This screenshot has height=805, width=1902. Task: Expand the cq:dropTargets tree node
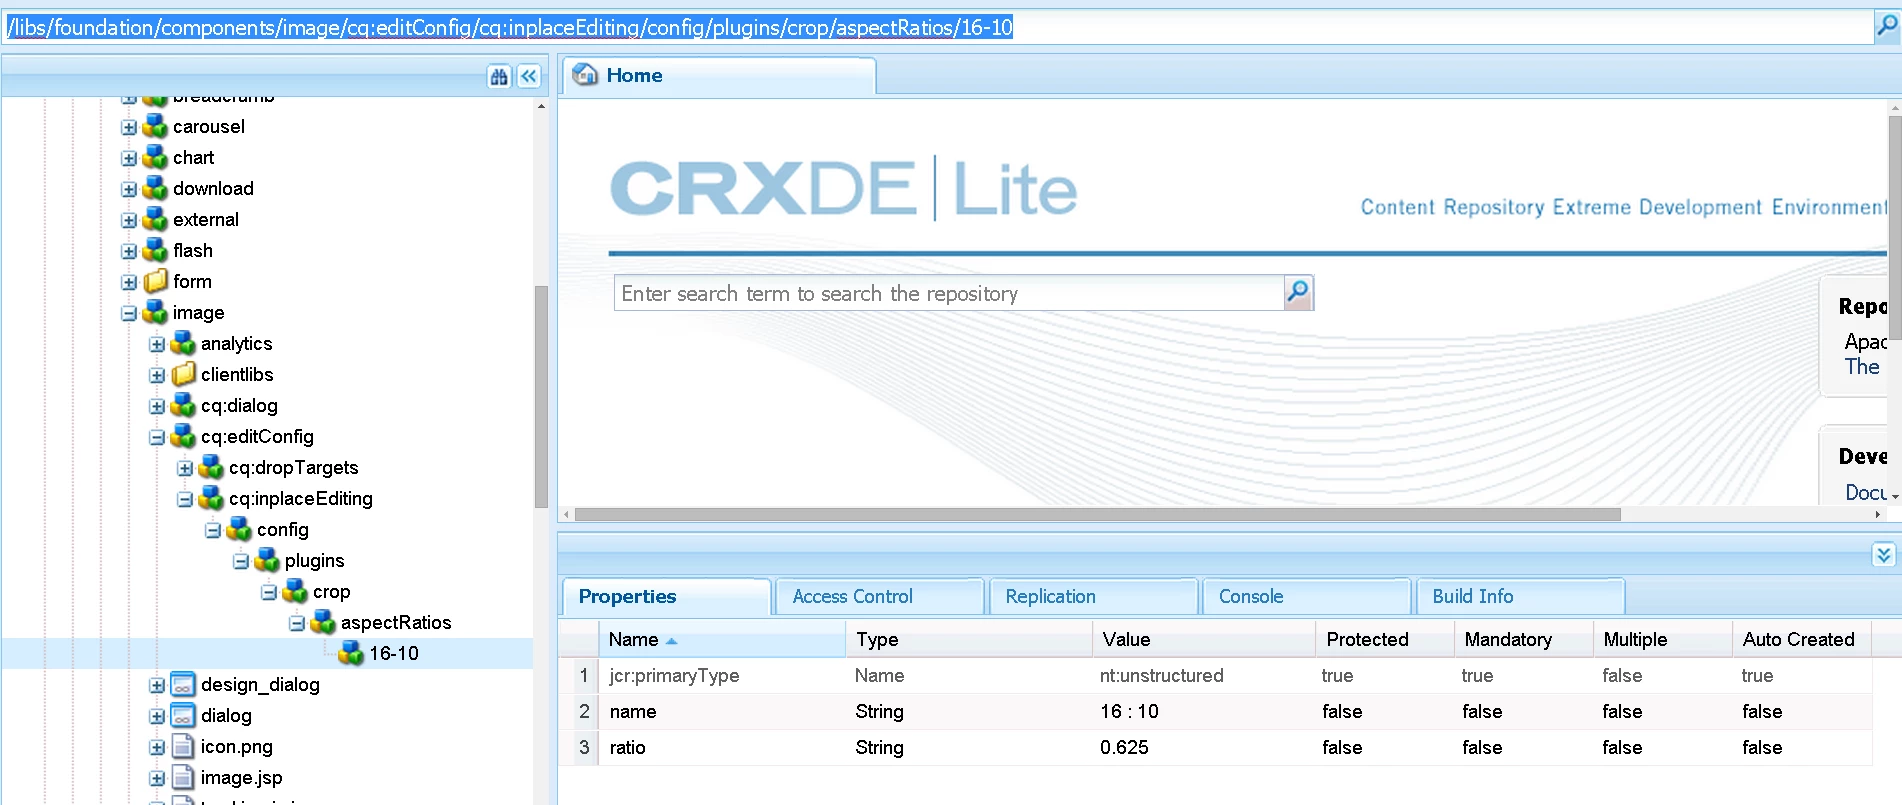[x=185, y=468]
